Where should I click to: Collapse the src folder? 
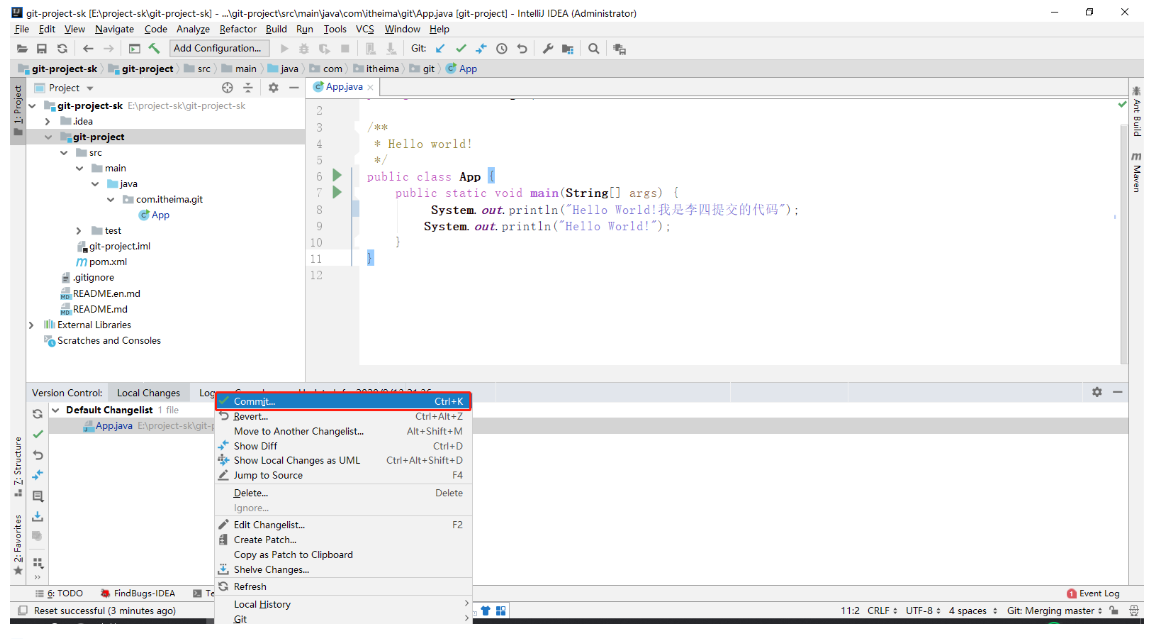[64, 153]
